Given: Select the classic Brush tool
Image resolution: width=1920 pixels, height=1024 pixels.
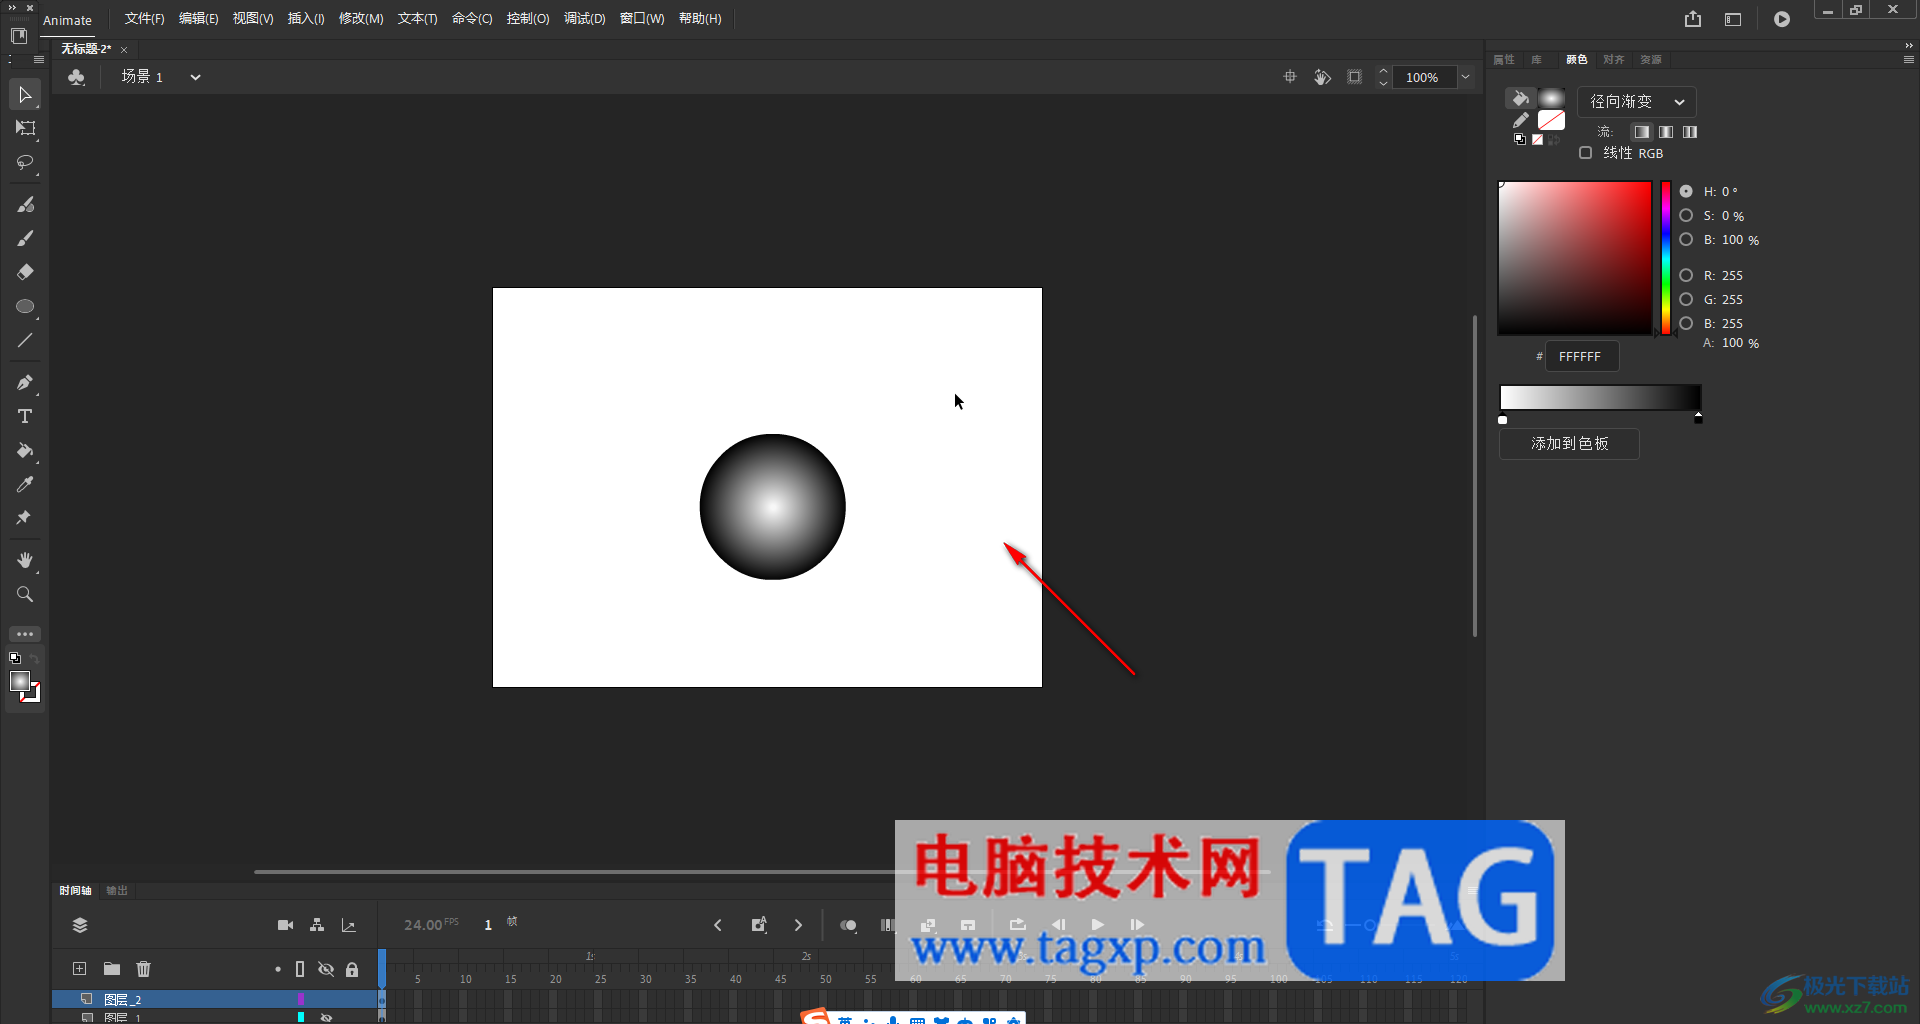Looking at the screenshot, I should [x=25, y=238].
